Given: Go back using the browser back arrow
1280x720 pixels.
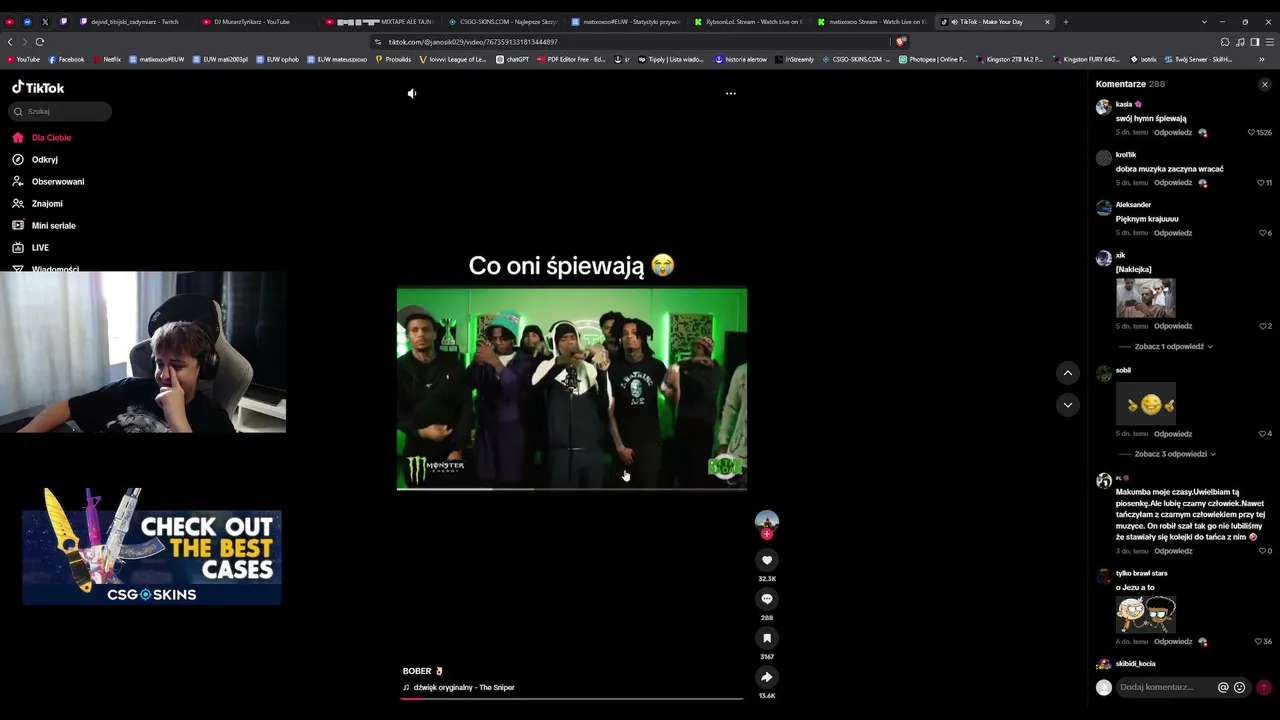Looking at the screenshot, I should [10, 42].
